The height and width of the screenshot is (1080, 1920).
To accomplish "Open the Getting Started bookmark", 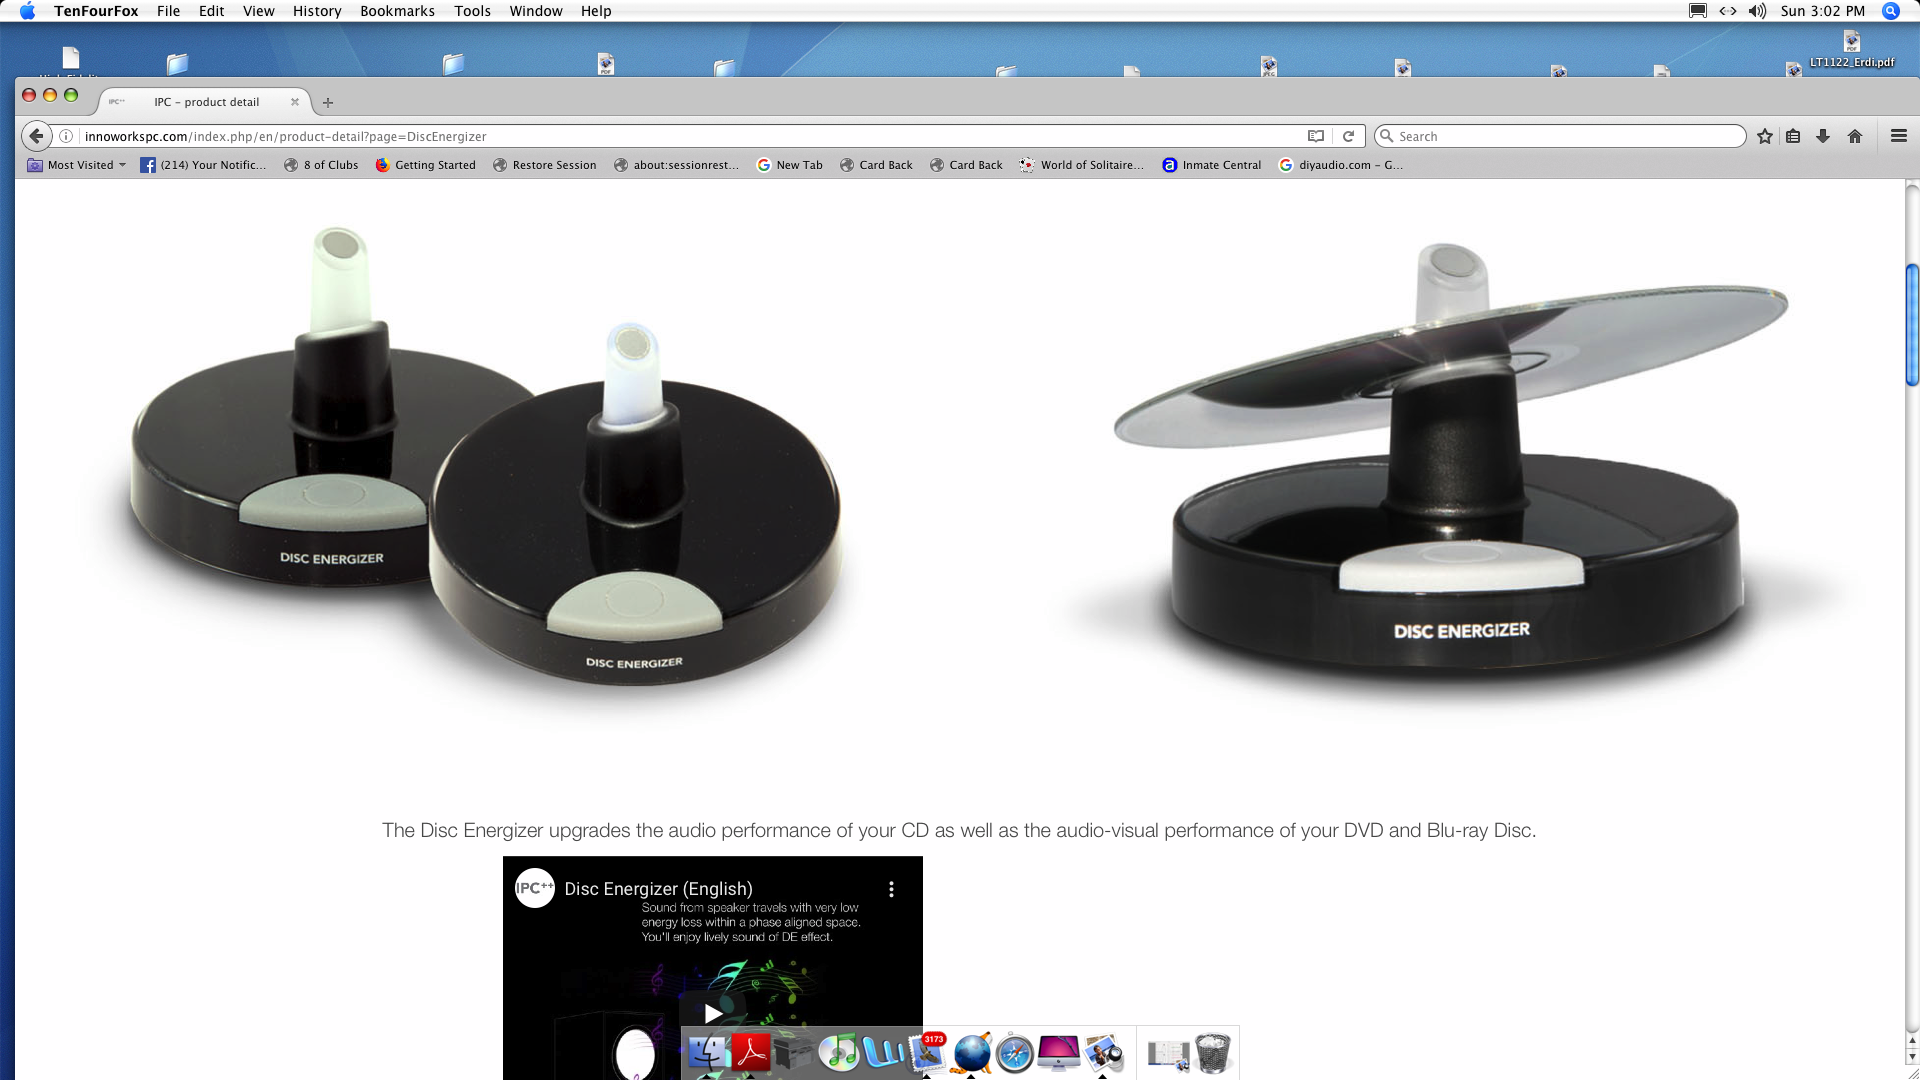I will pos(425,165).
